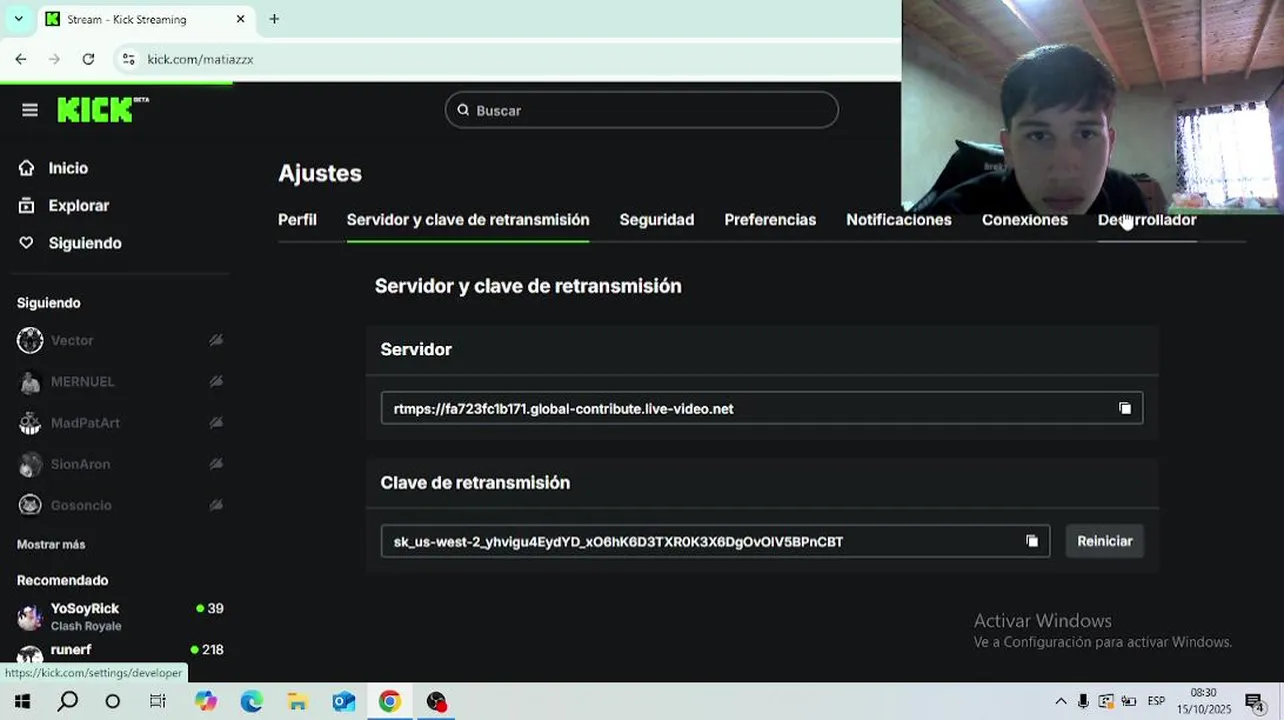1284x720 pixels.
Task: Open the Conexiones tab
Action: pyautogui.click(x=1025, y=220)
